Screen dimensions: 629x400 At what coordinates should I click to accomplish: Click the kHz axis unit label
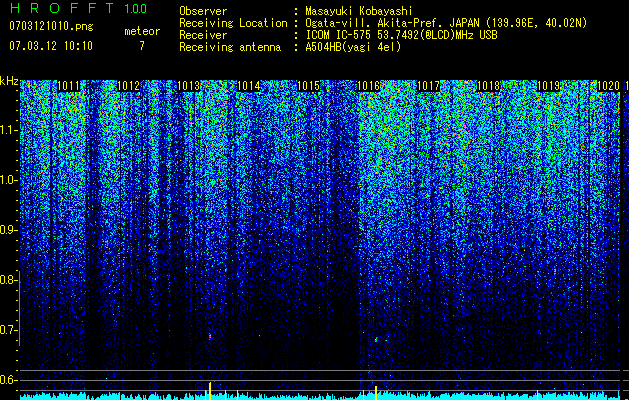click(9, 81)
